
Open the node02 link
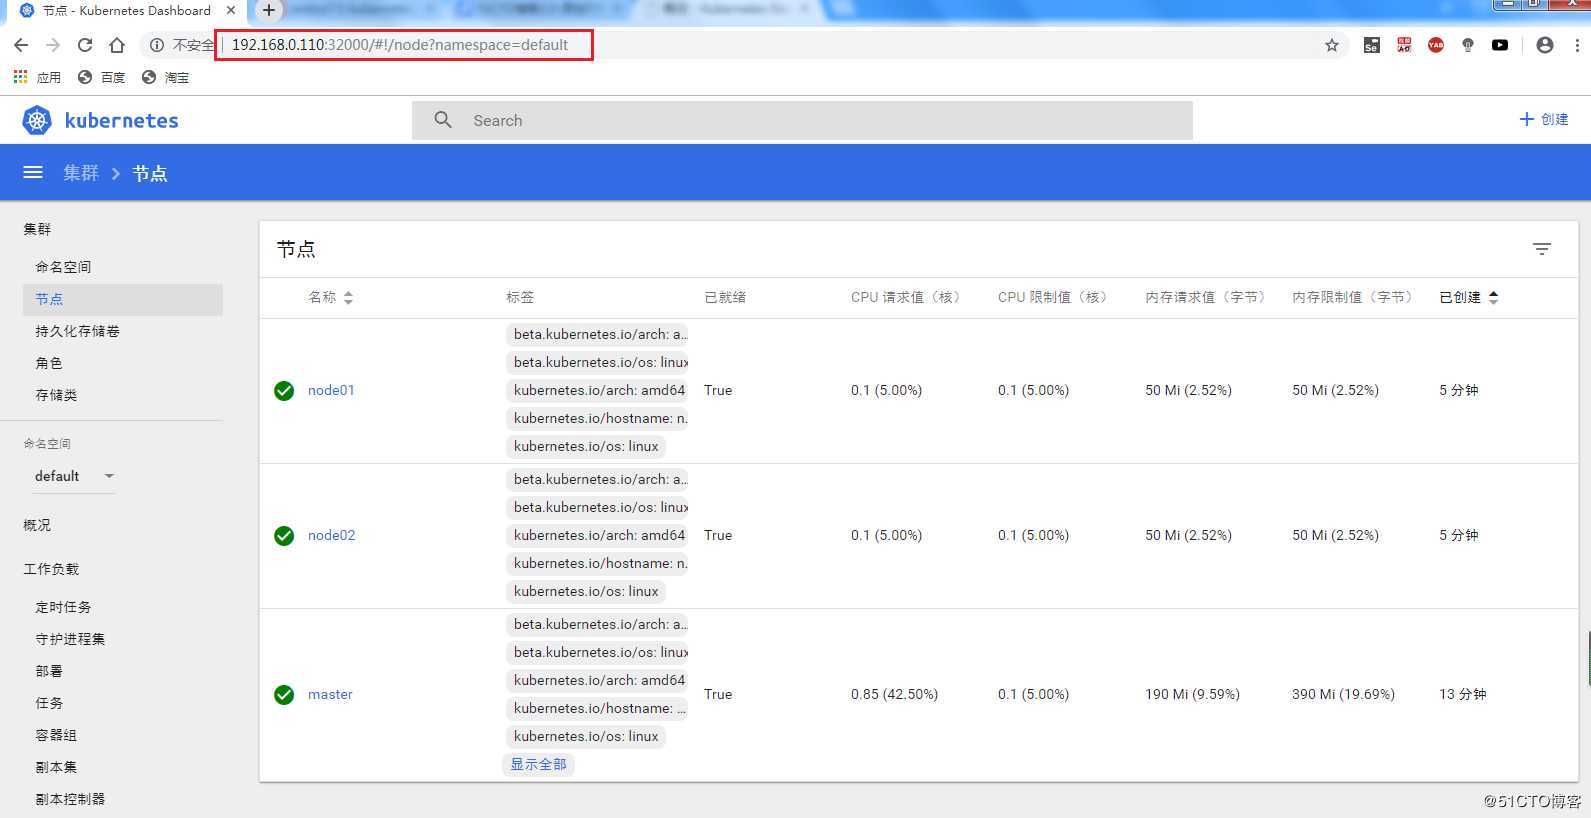331,535
